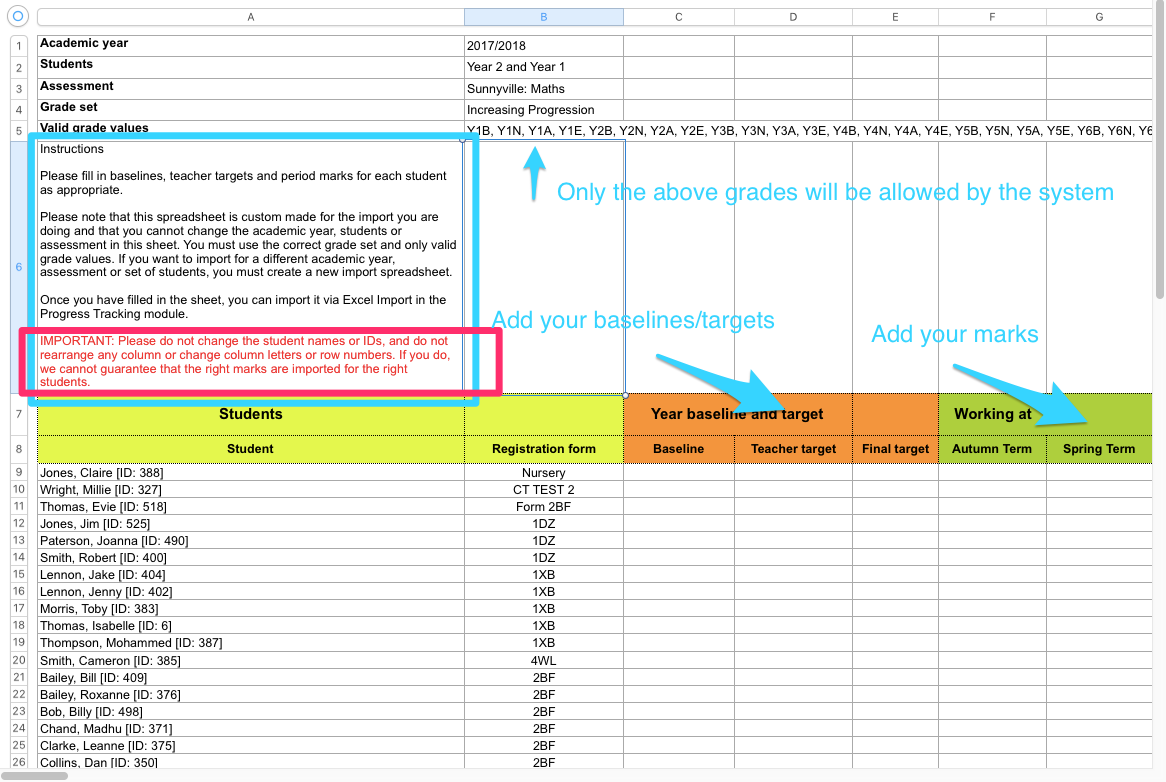Click the Sunnyville: Maths assessment cell
Image resolution: width=1166 pixels, height=782 pixels.
pos(543,89)
